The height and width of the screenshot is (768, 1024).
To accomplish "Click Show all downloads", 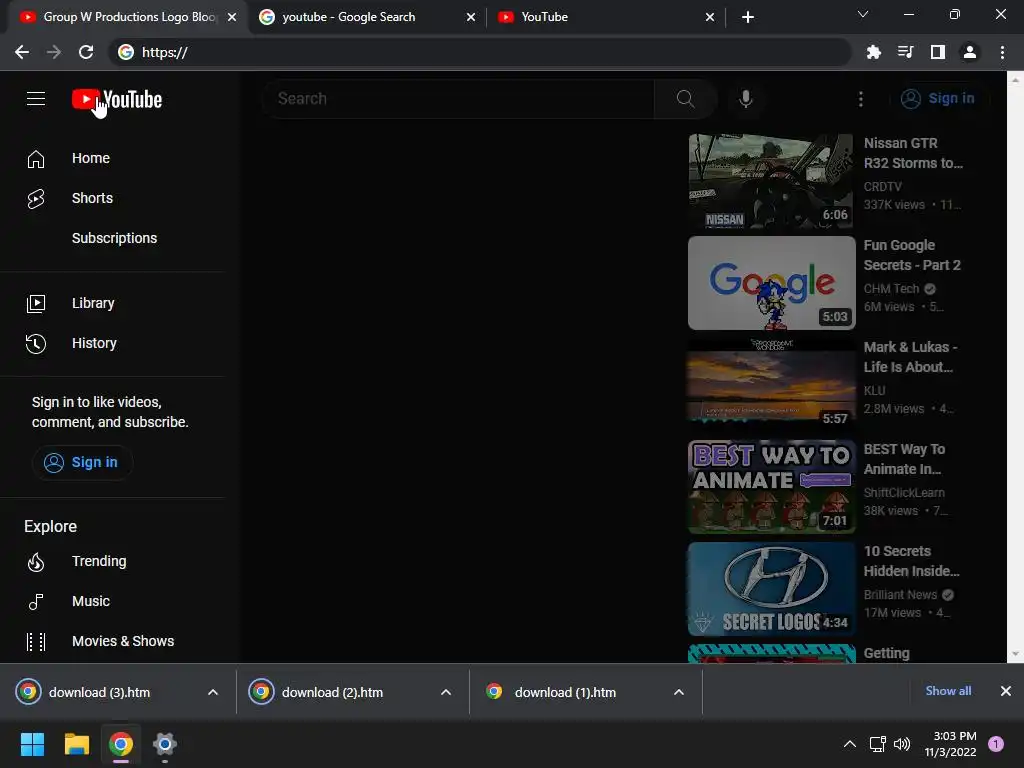I will click(948, 691).
